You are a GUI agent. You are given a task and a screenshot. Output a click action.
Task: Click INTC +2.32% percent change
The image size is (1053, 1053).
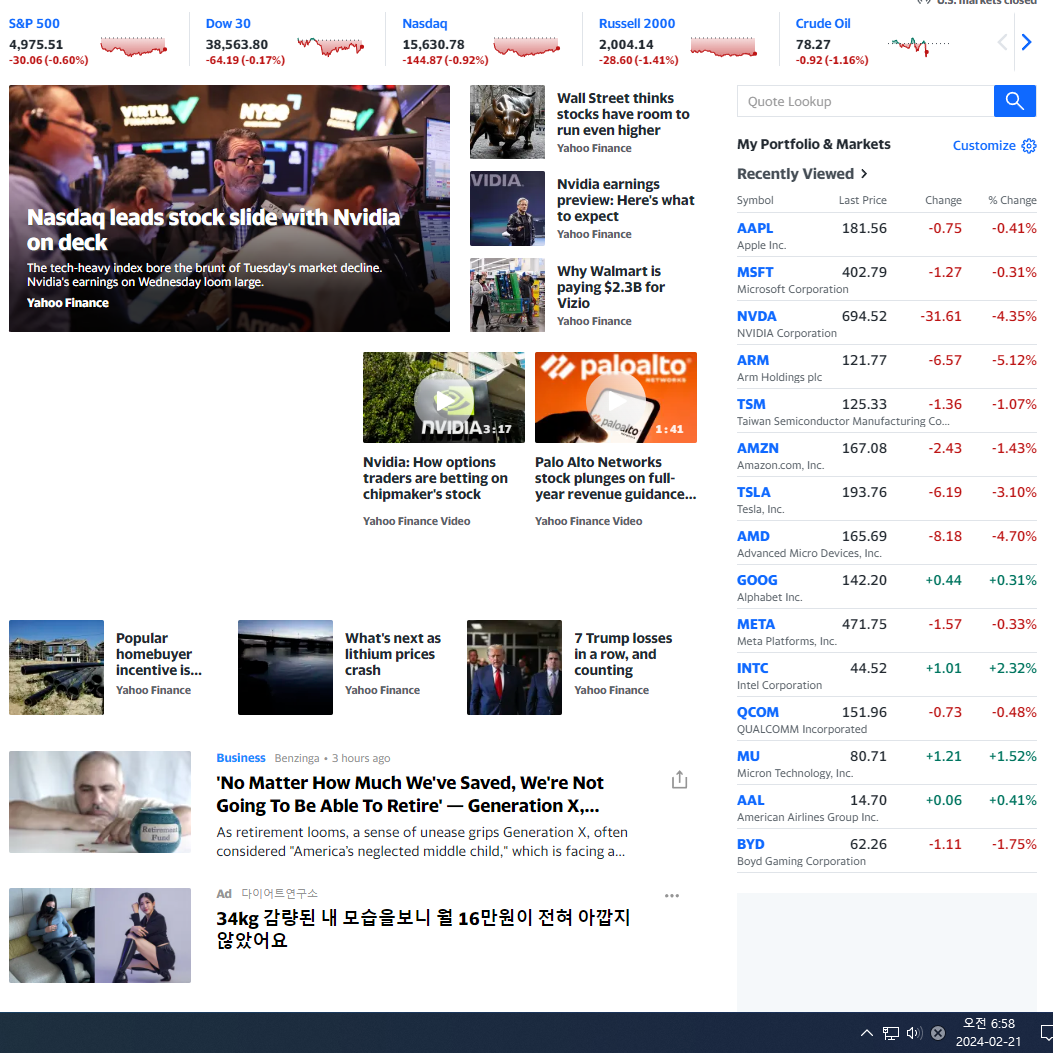(x=1013, y=668)
